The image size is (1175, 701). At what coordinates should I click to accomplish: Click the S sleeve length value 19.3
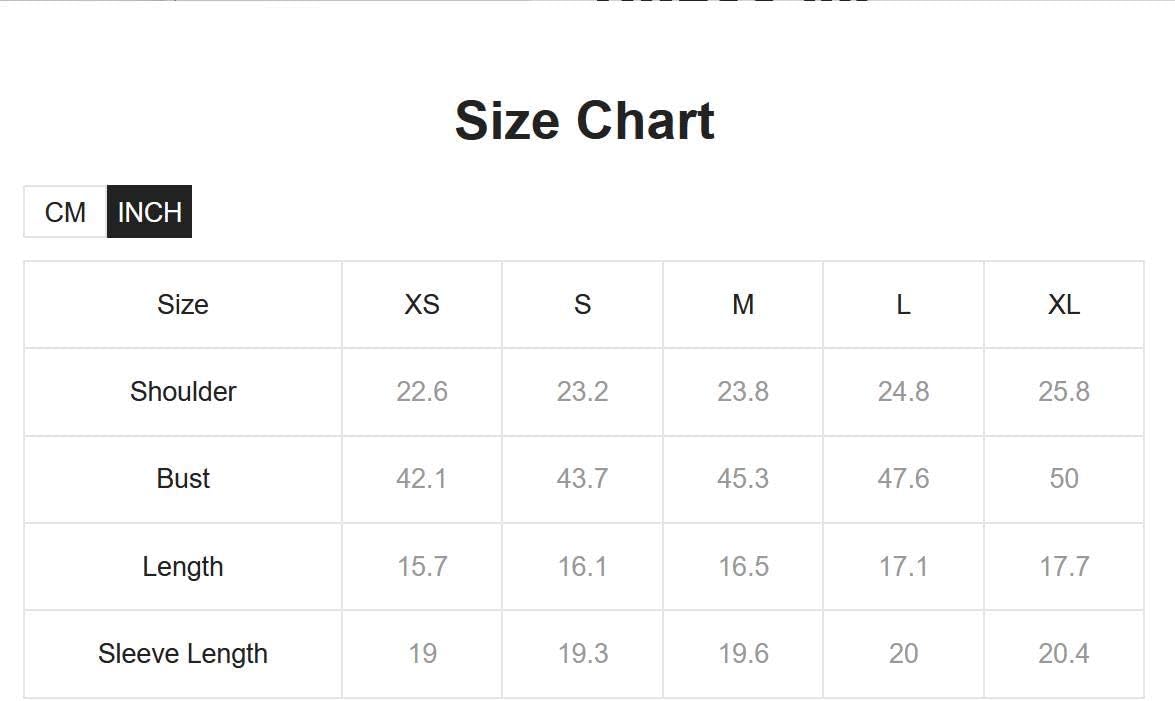pyautogui.click(x=582, y=654)
